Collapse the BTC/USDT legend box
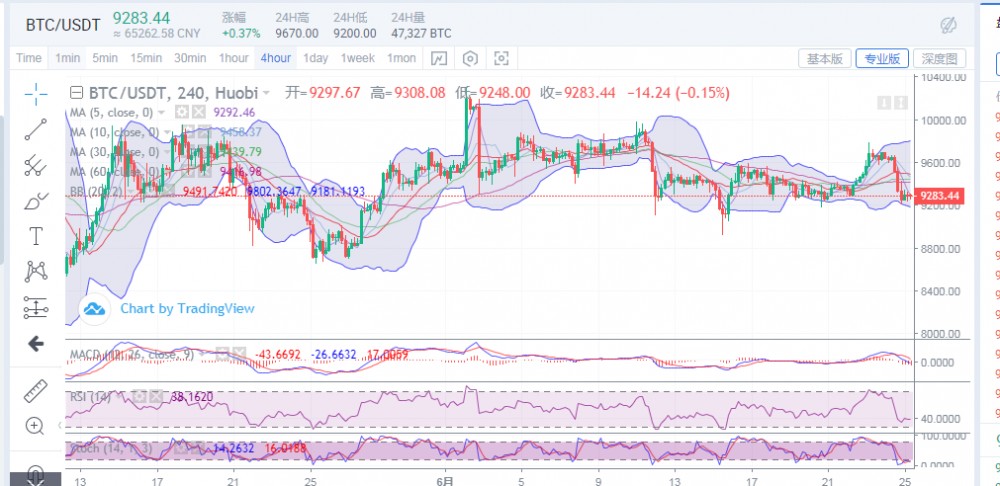Viewport: 1000px width, 486px height. pos(76,93)
